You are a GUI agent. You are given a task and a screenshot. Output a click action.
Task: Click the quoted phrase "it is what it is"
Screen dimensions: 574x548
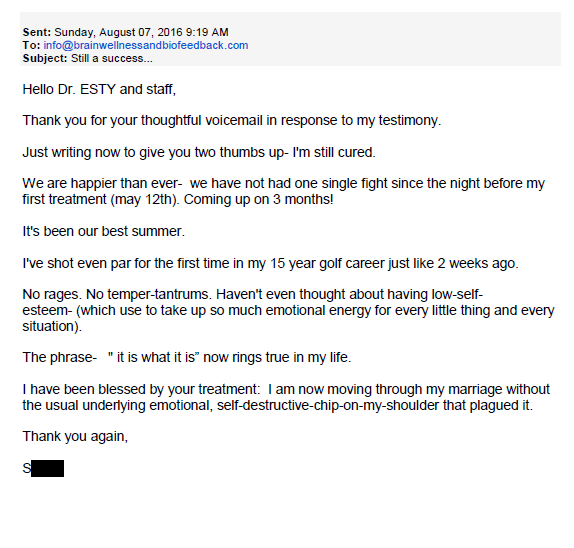coord(154,357)
